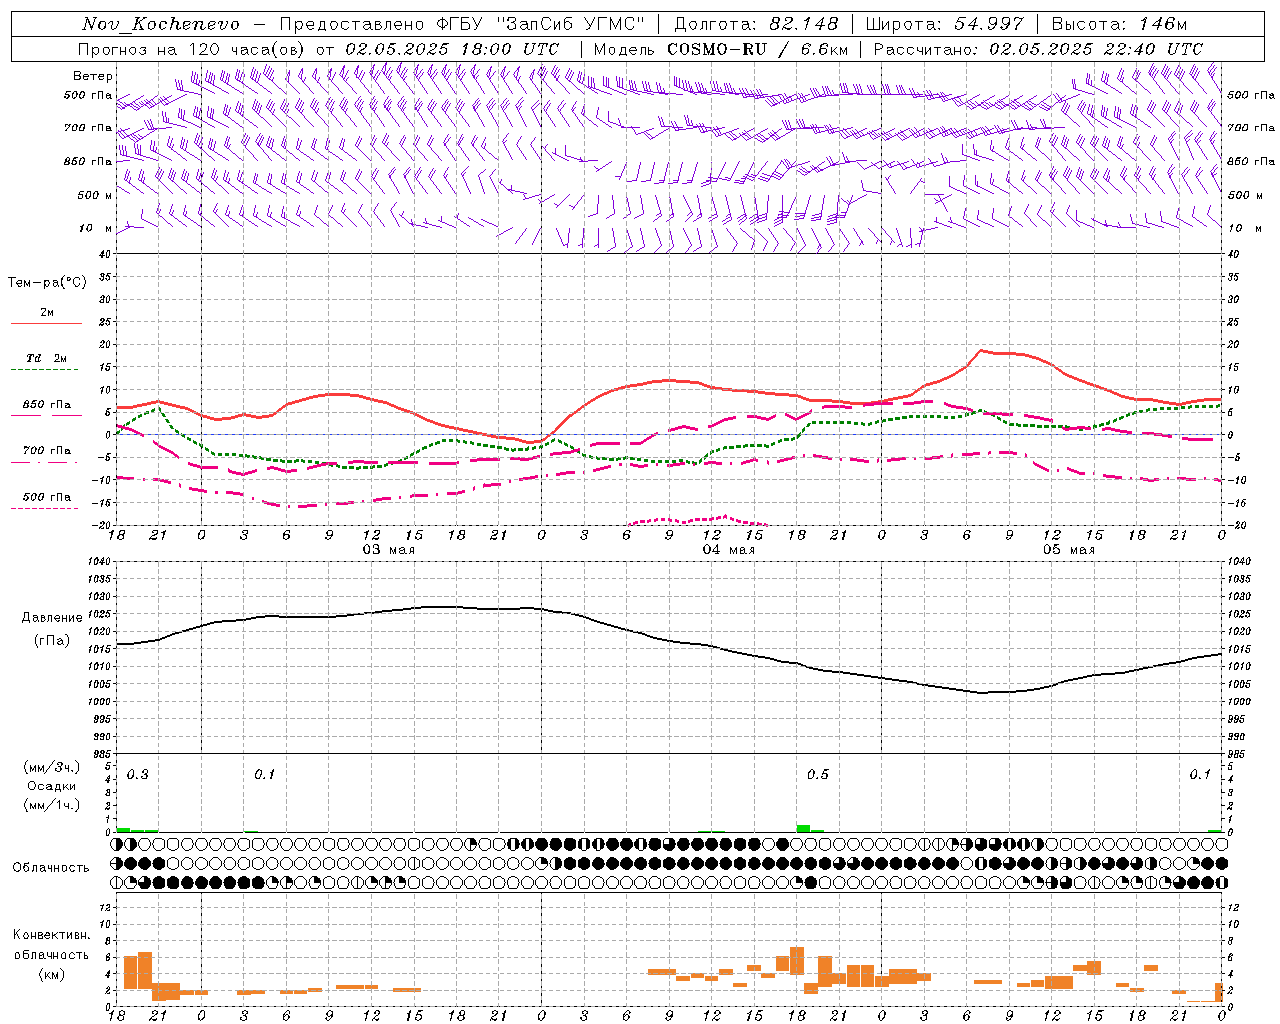This screenshot has width=1280, height=1024.
Task: Click the "0.5" precipitation amount value
Action: 818,775
